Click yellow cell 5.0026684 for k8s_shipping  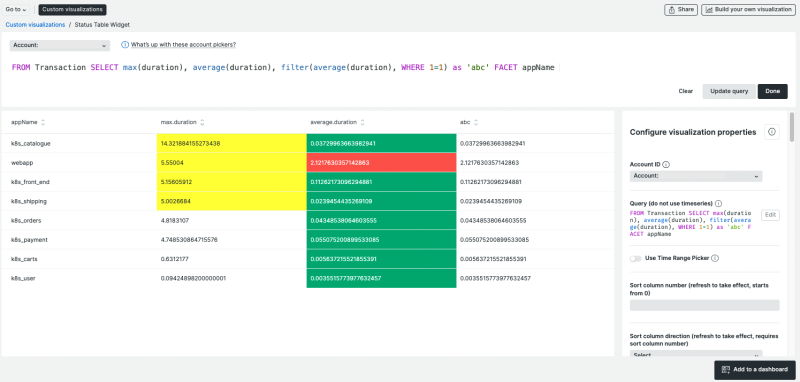point(232,201)
